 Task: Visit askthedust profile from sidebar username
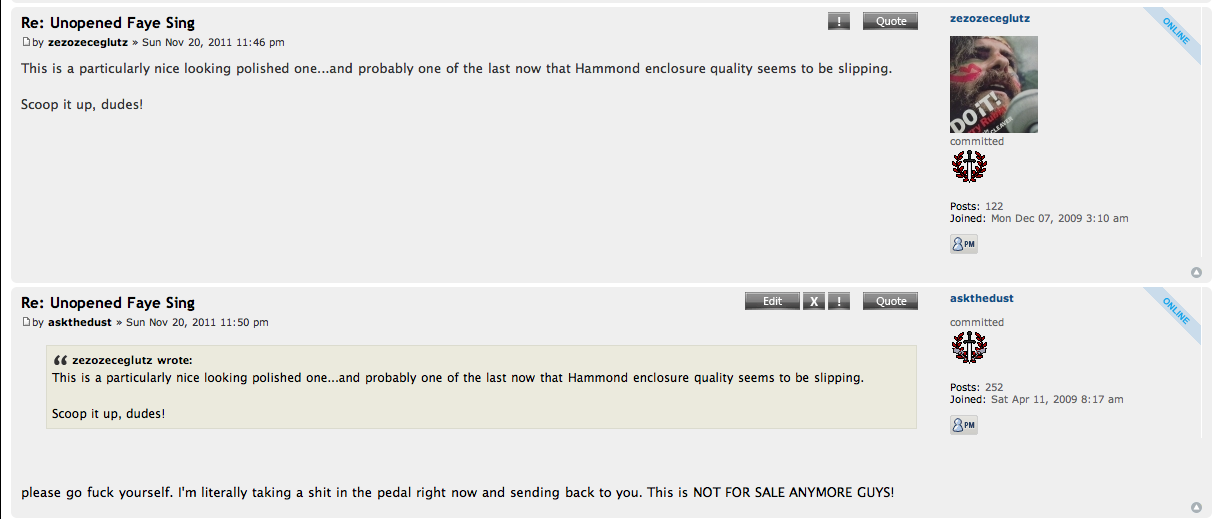[x=981, y=298]
